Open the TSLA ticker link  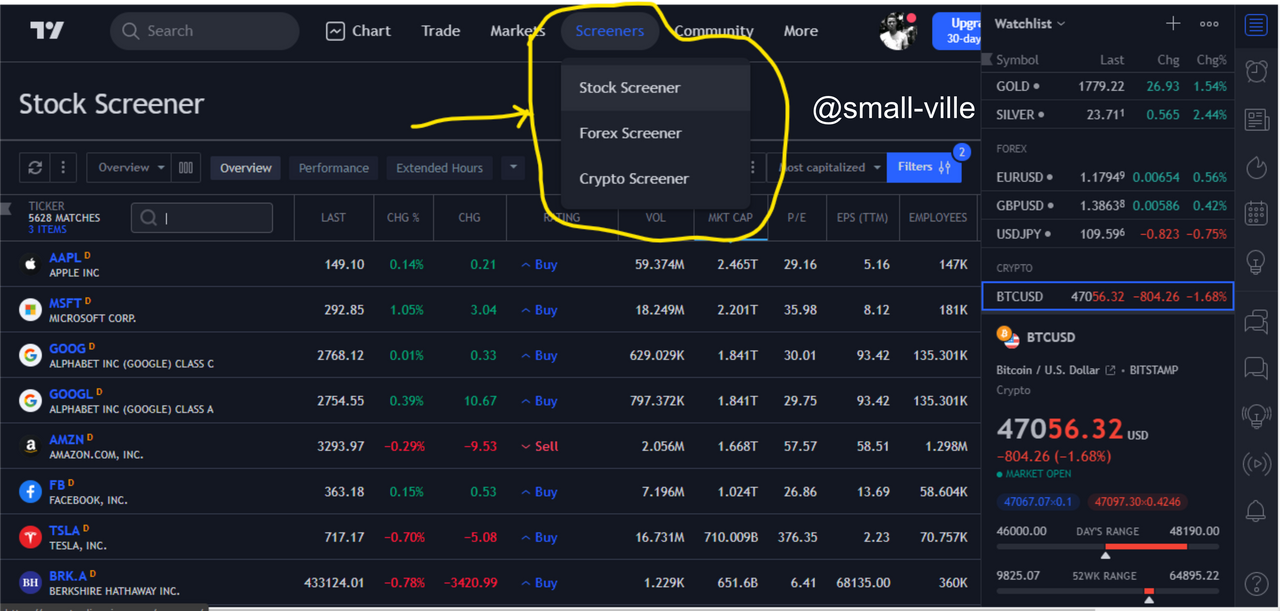pos(64,530)
